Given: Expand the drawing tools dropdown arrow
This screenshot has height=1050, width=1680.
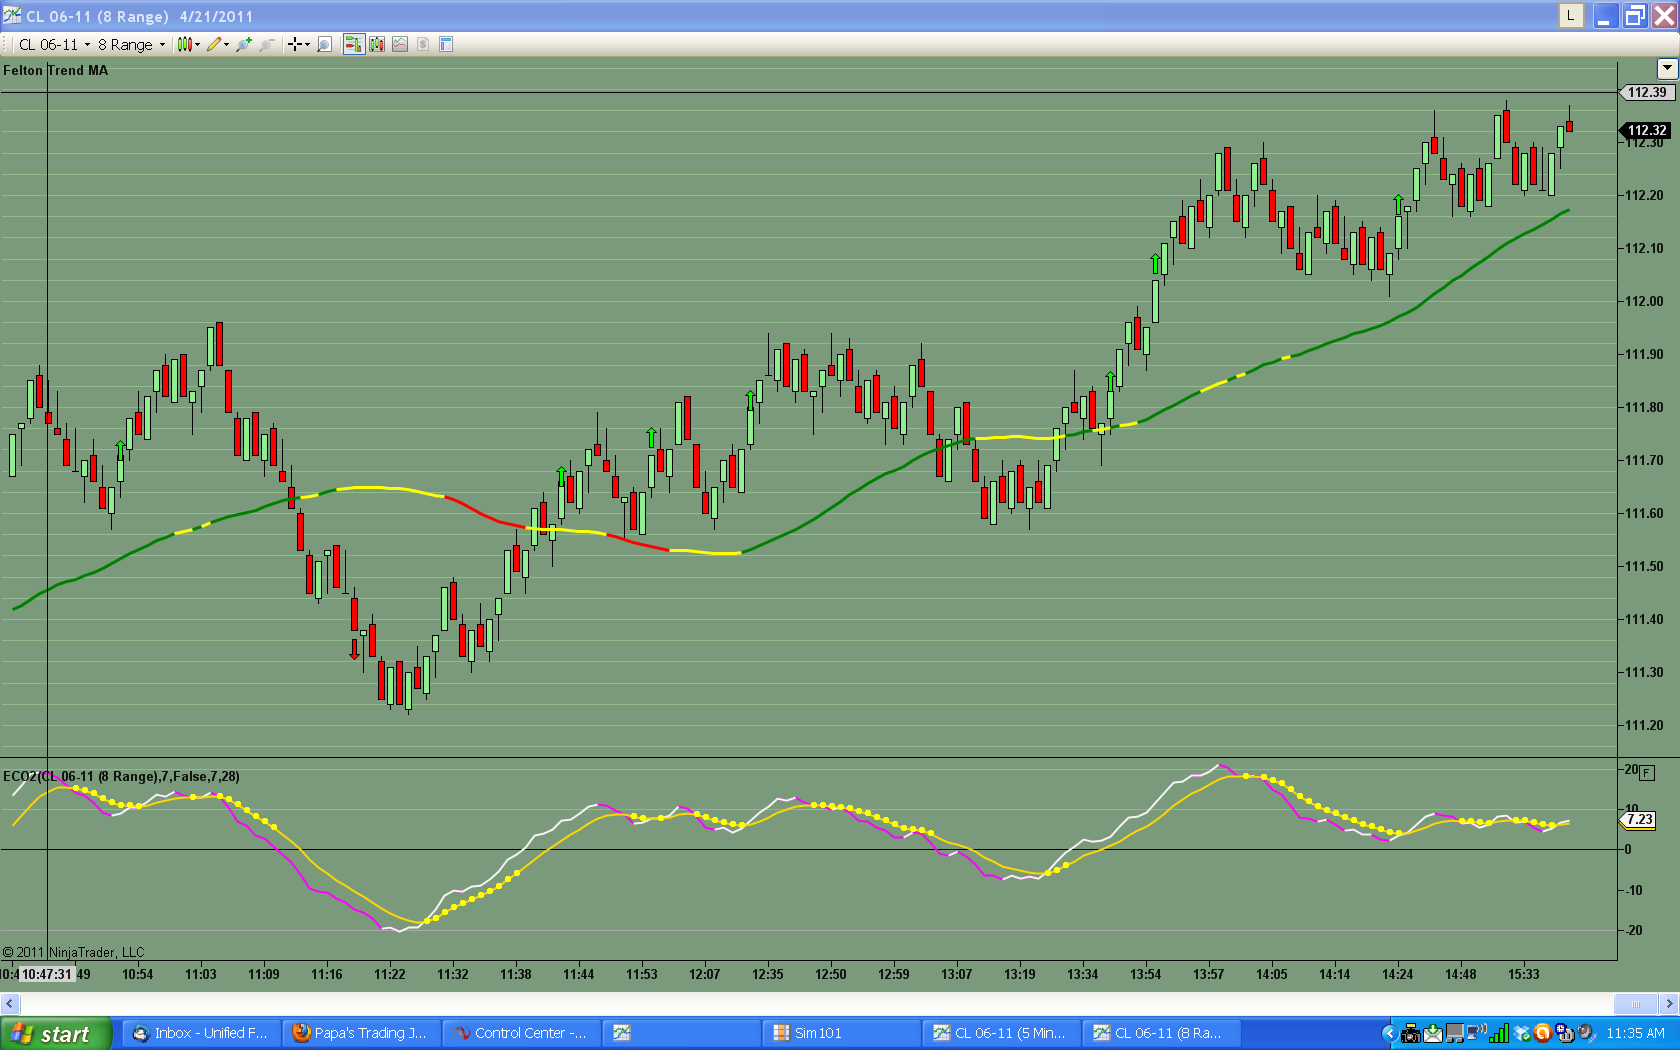Looking at the screenshot, I should [227, 44].
